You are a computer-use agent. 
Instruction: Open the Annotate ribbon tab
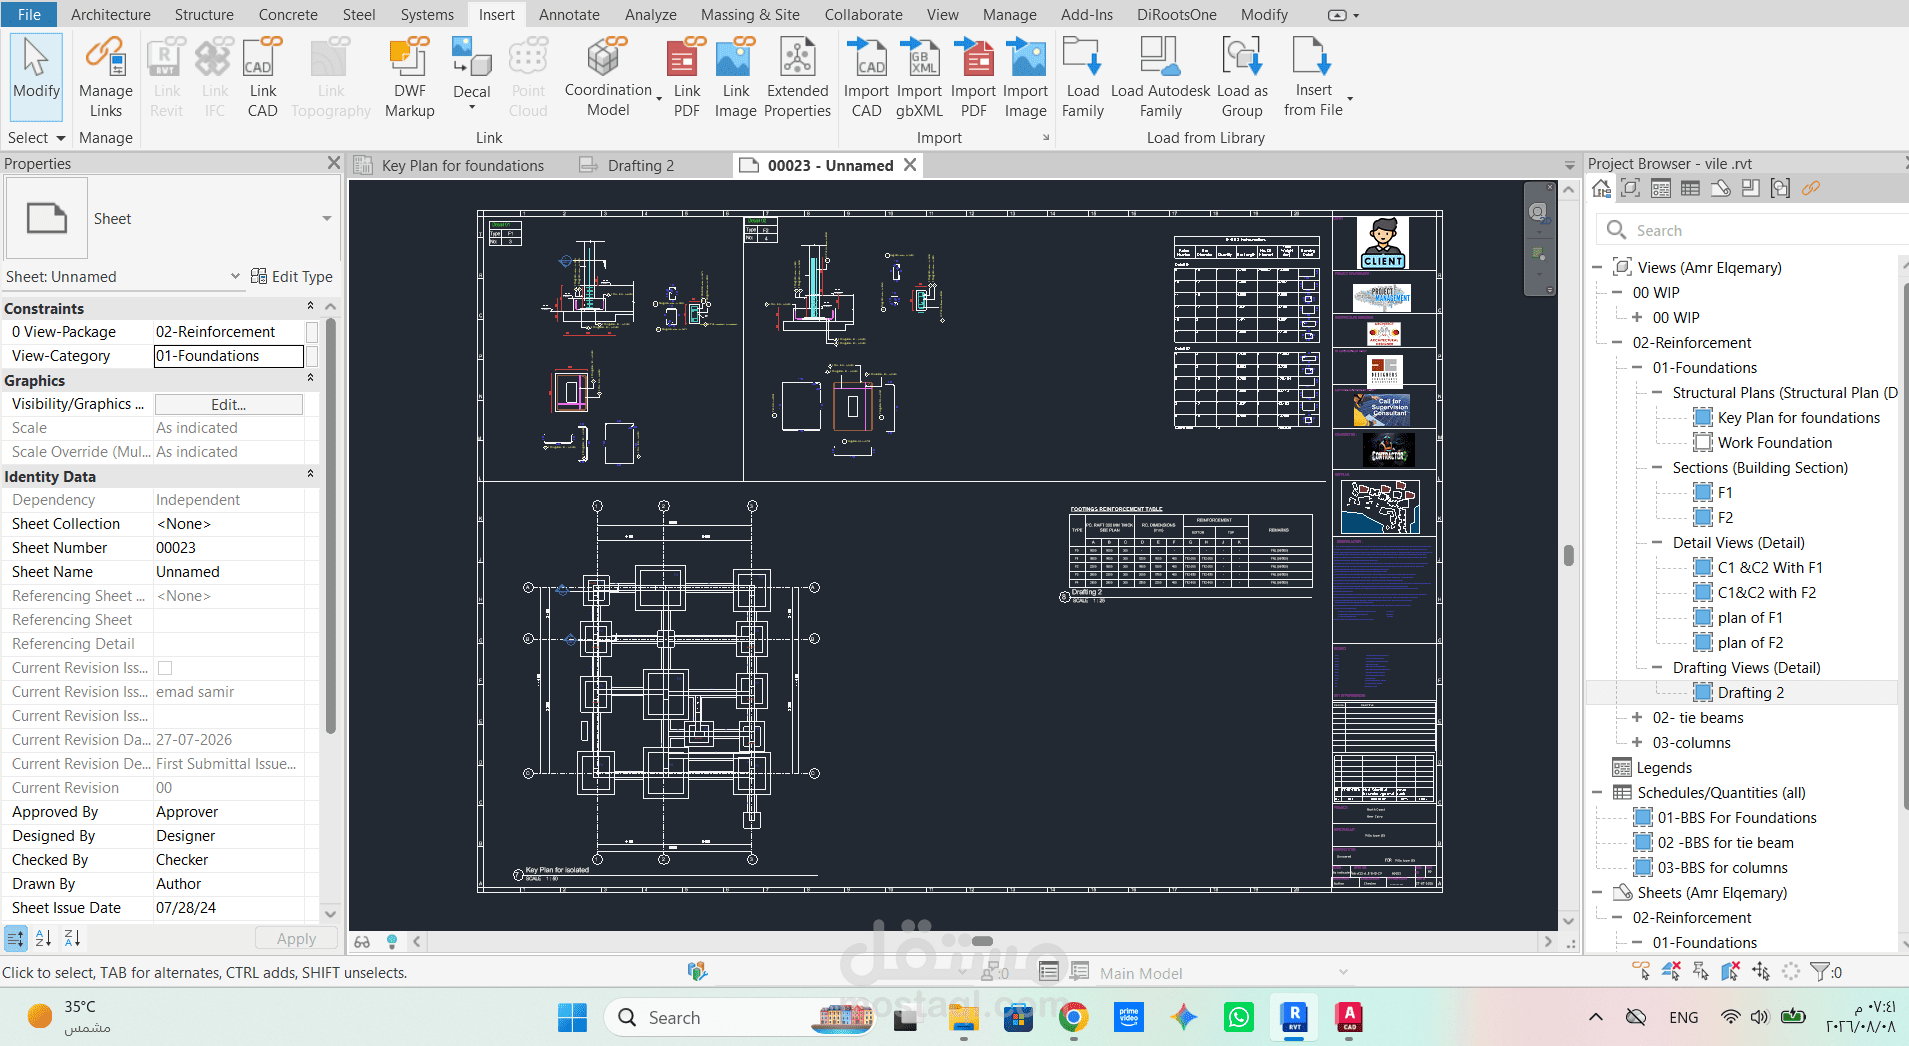(x=569, y=14)
